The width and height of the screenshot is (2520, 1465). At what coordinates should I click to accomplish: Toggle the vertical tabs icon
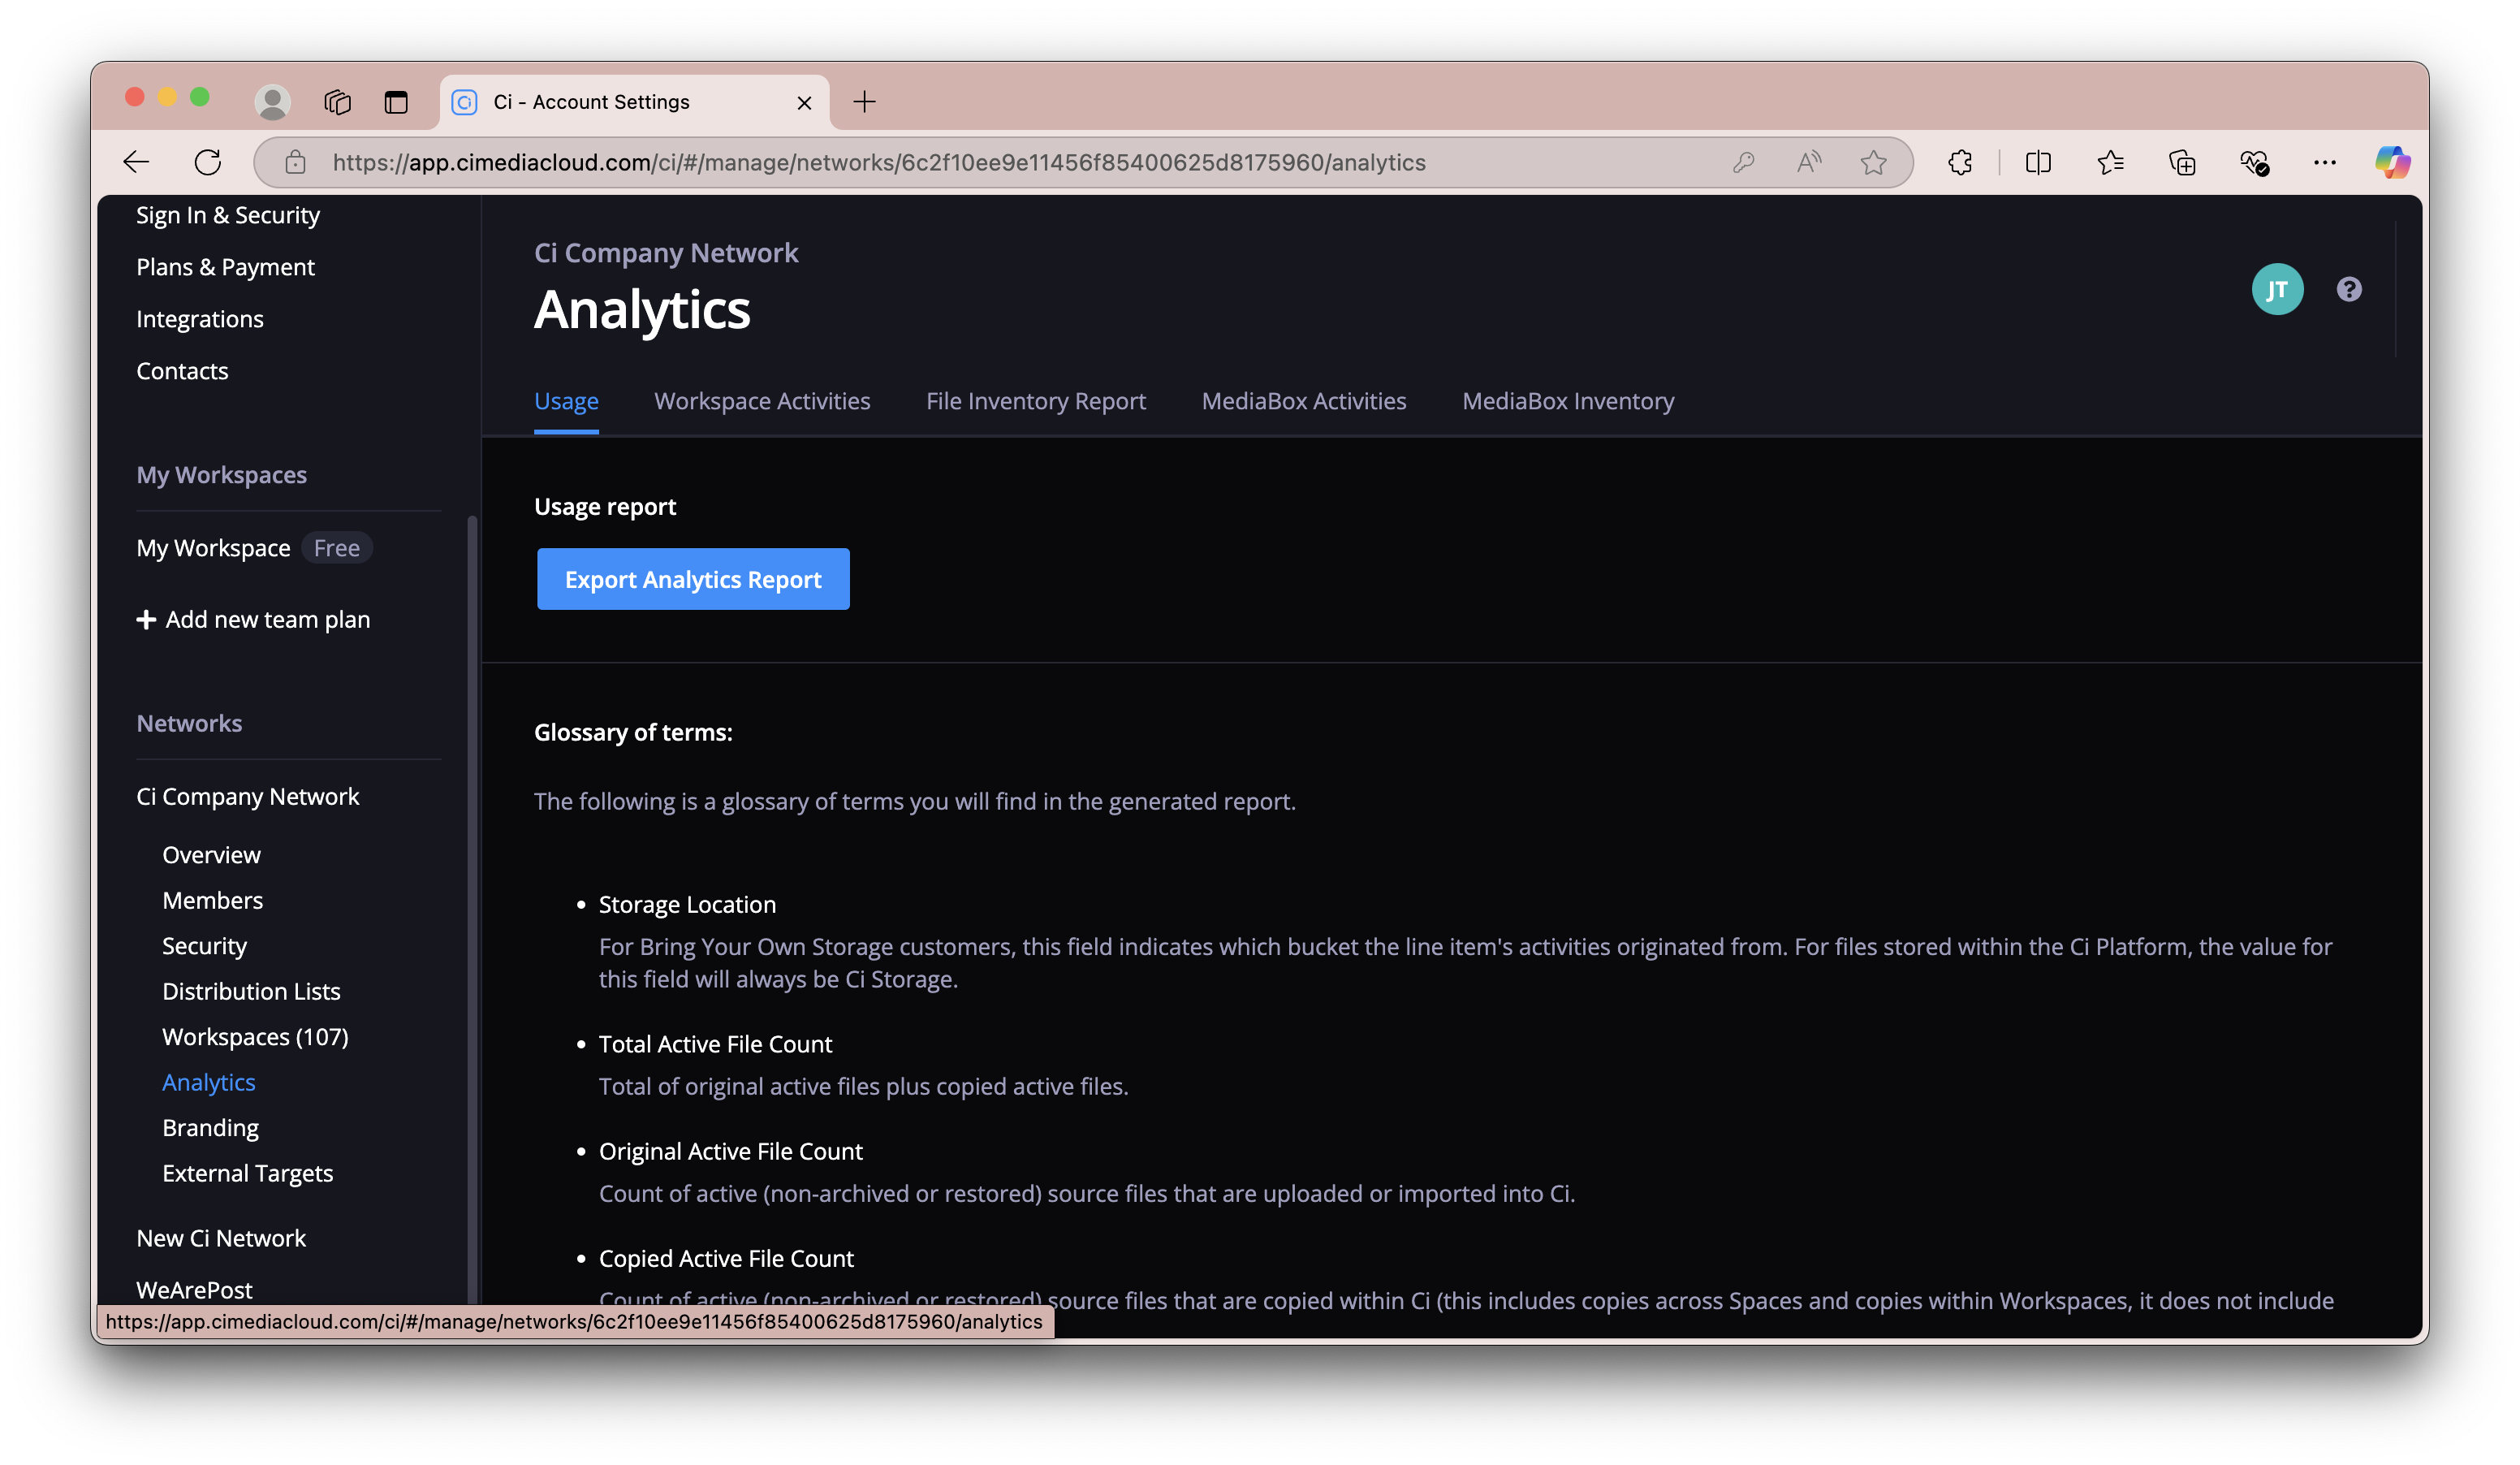tap(396, 101)
